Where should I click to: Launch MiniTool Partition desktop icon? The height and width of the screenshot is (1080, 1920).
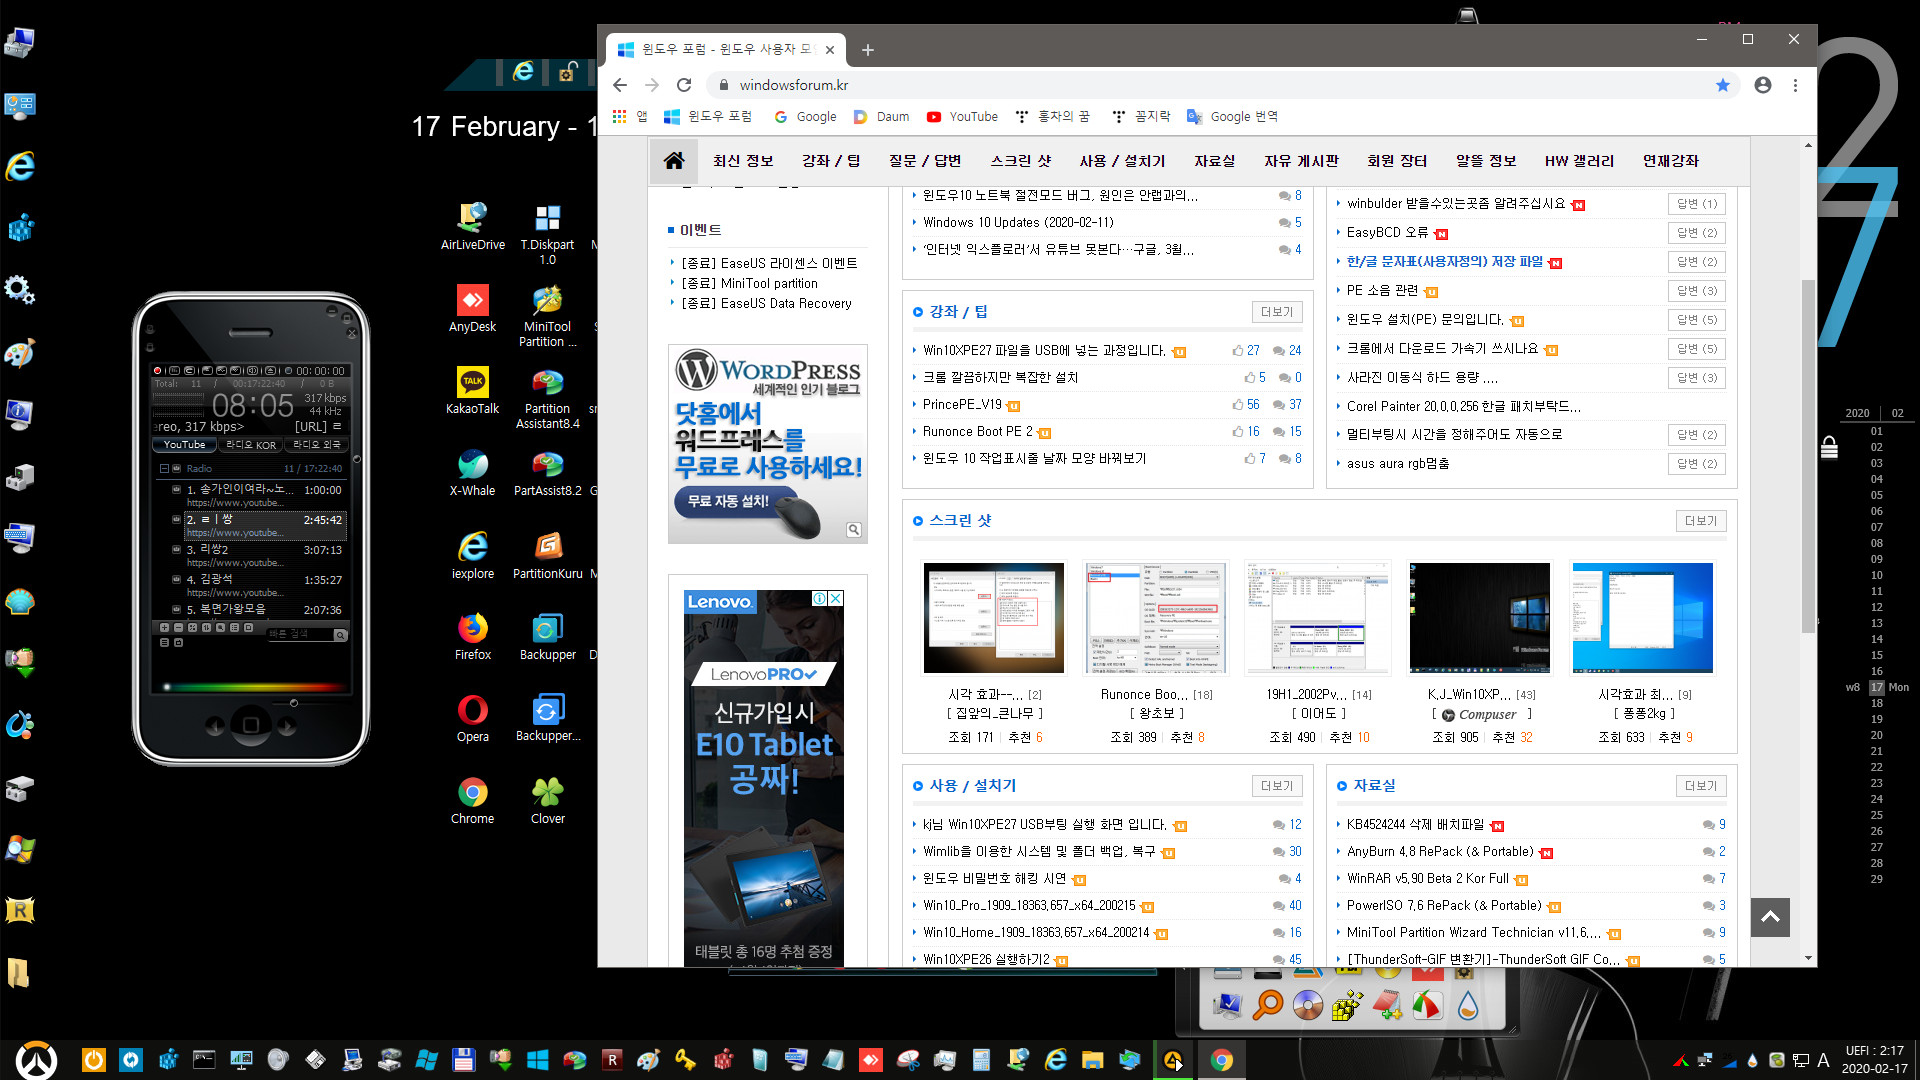(547, 315)
